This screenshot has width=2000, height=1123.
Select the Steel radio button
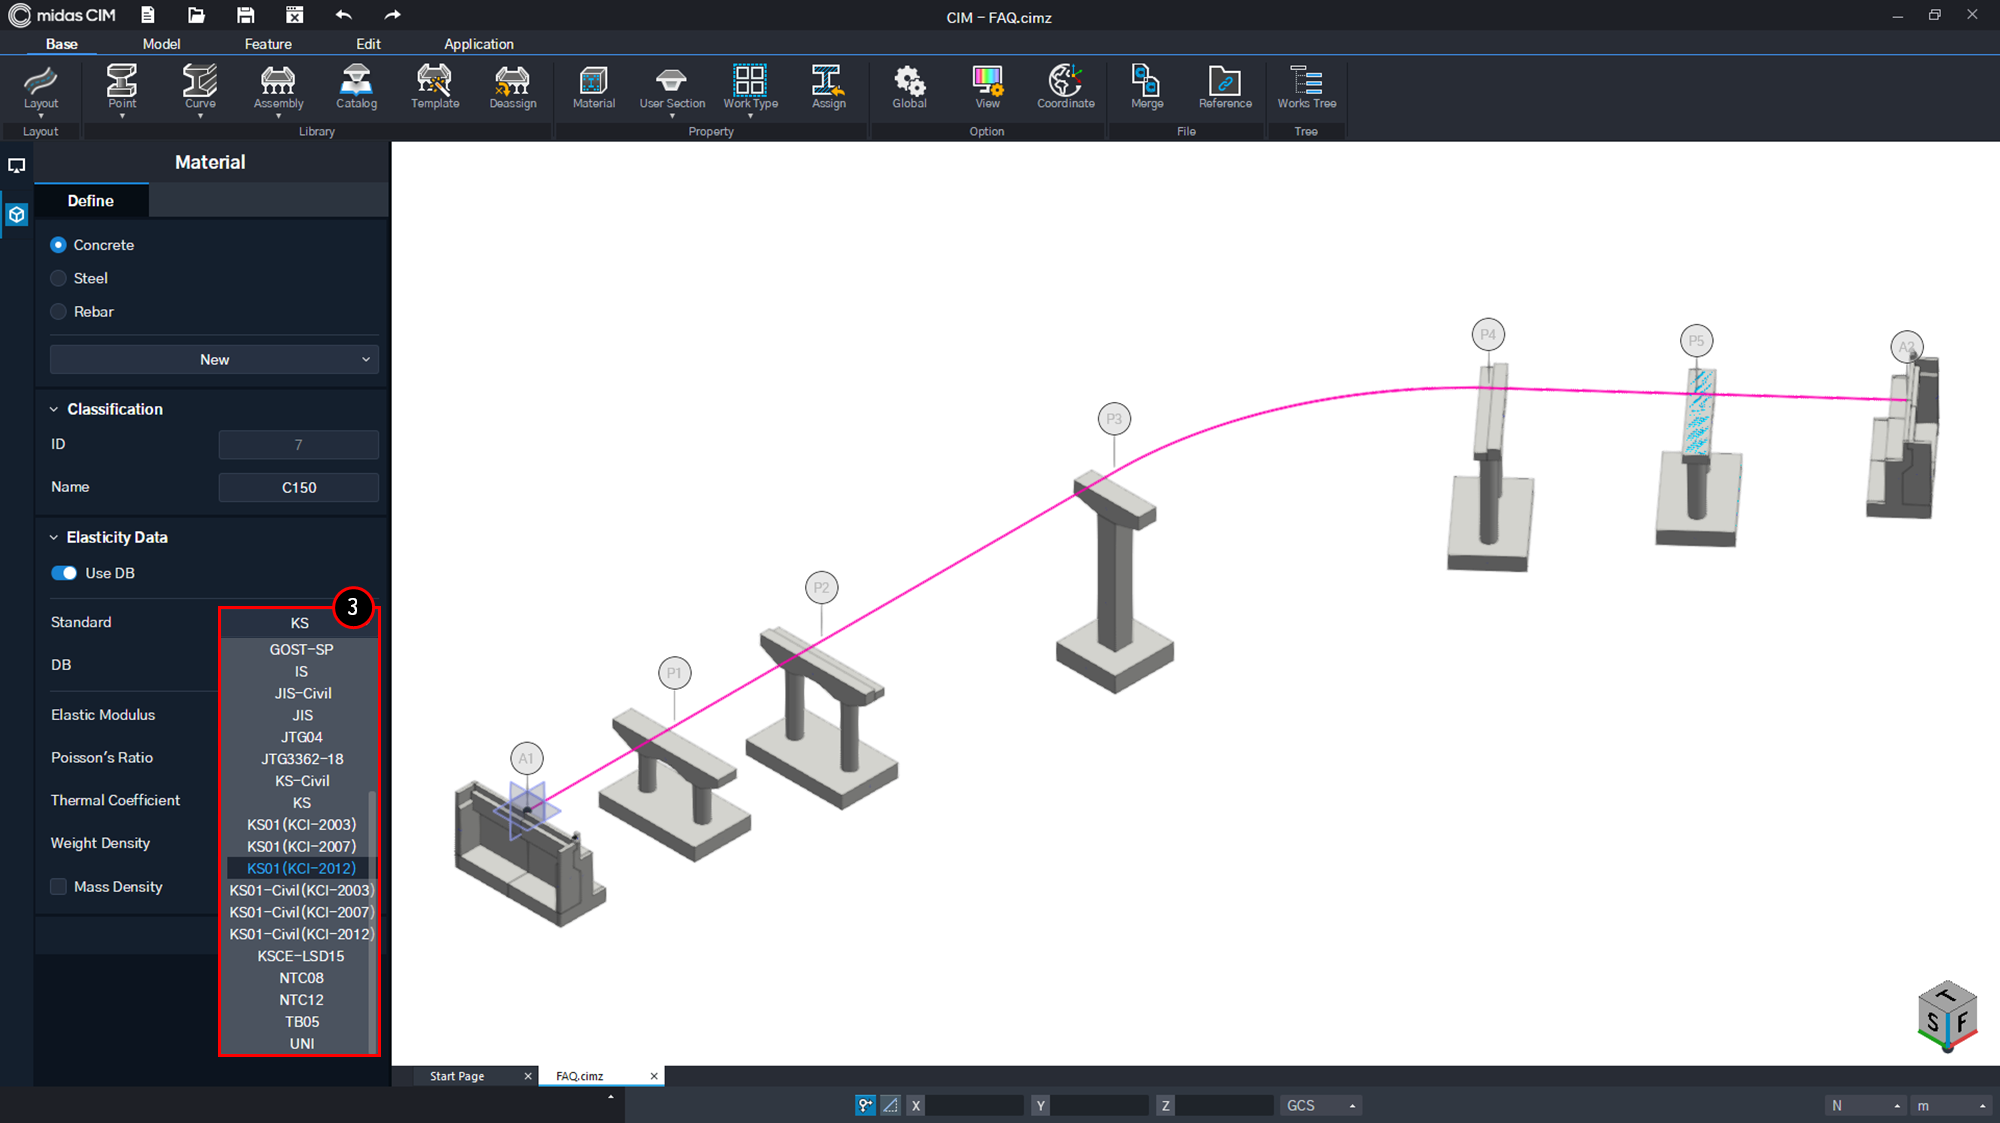pos(58,278)
